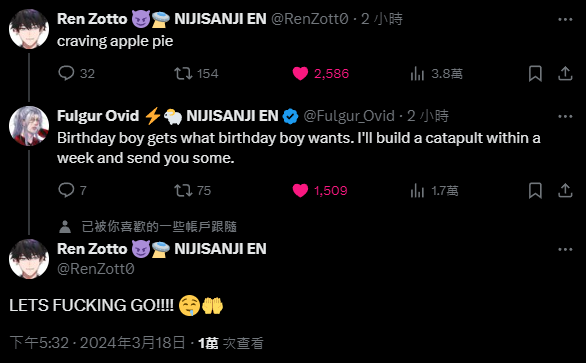Click reply icon on "craving apple pie" tweet
This screenshot has height=363, width=586.
[x=66, y=73]
